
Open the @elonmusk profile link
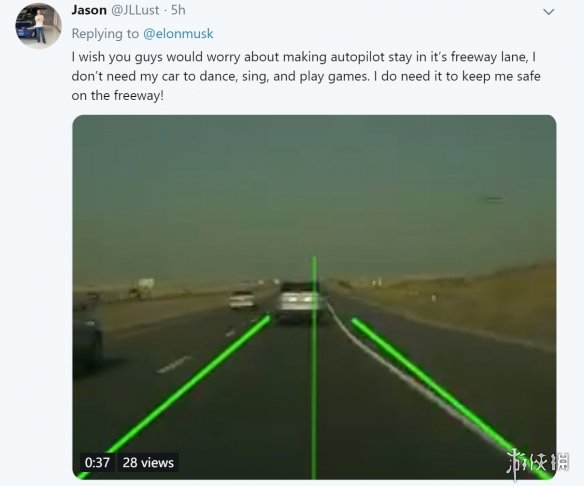[x=178, y=34]
